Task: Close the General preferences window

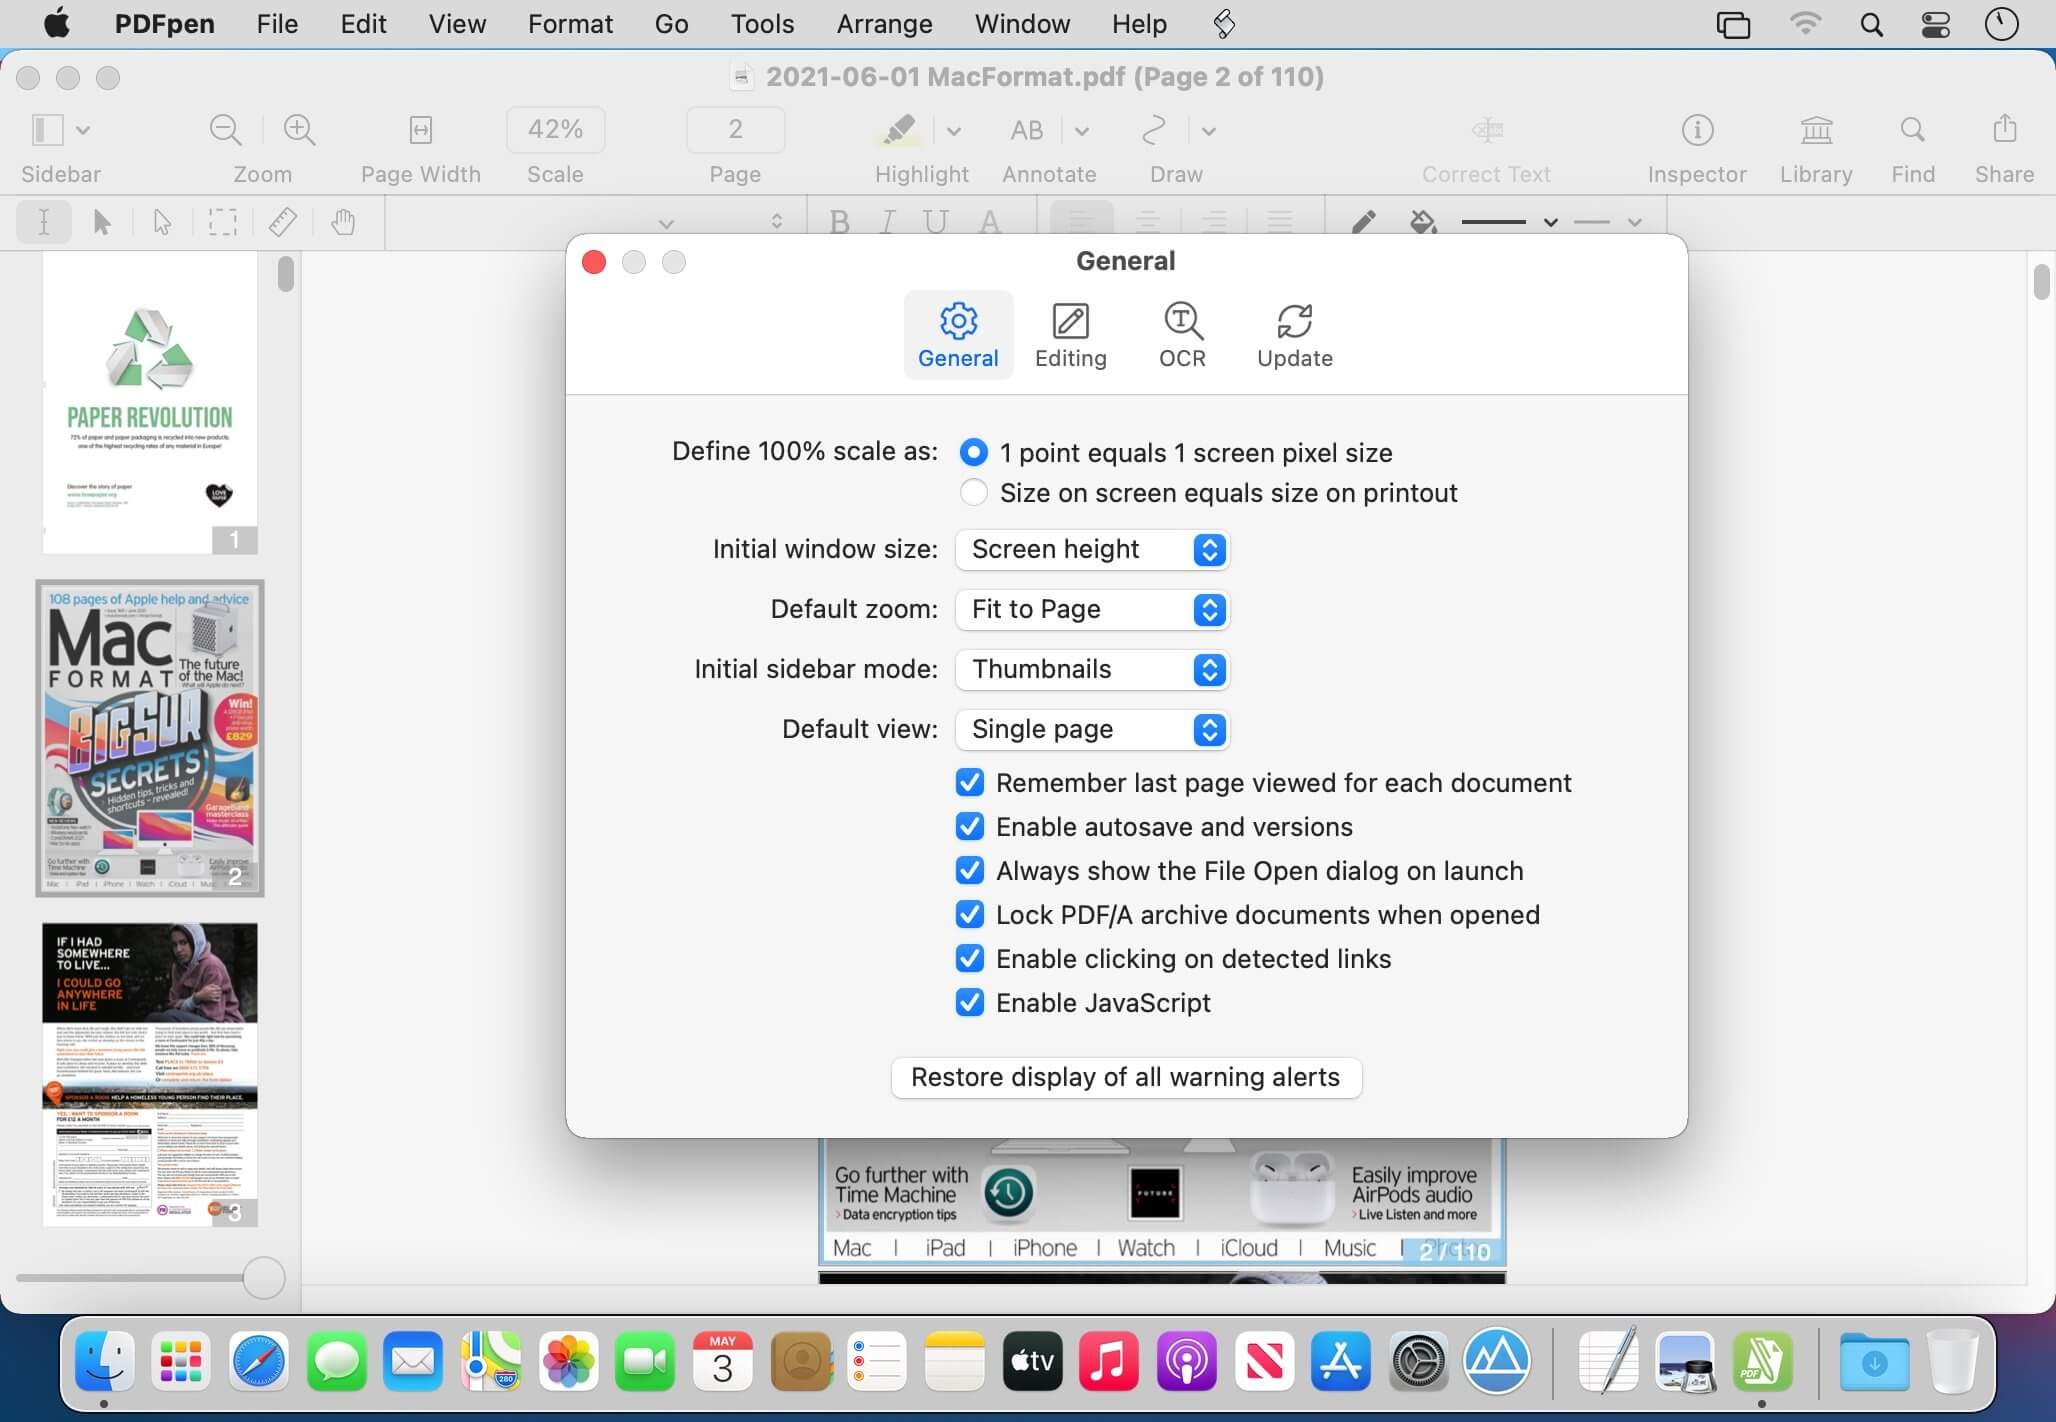Action: click(594, 262)
